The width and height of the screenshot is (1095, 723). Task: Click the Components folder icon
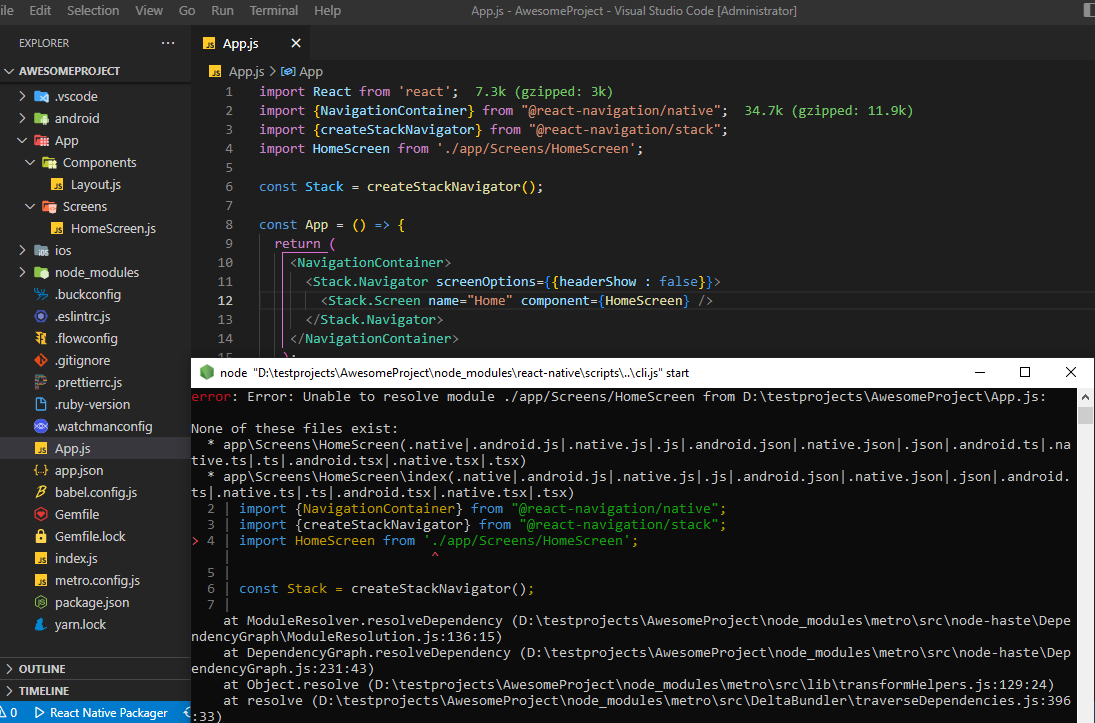(49, 163)
